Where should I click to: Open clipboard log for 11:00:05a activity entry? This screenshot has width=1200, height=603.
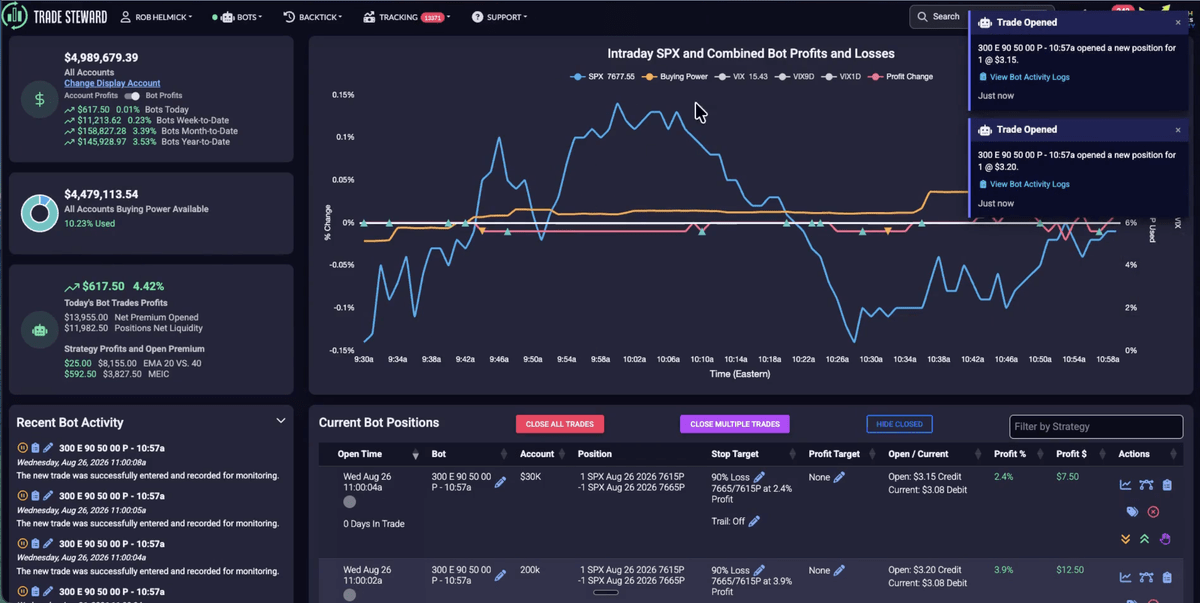click(x=35, y=495)
